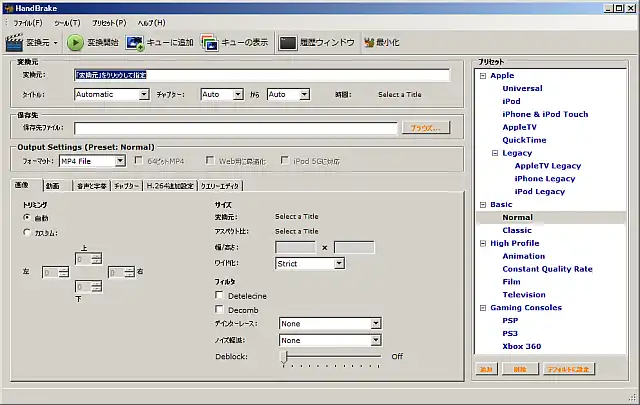Click the Set Default preset button
The width and height of the screenshot is (640, 405).
tap(569, 369)
